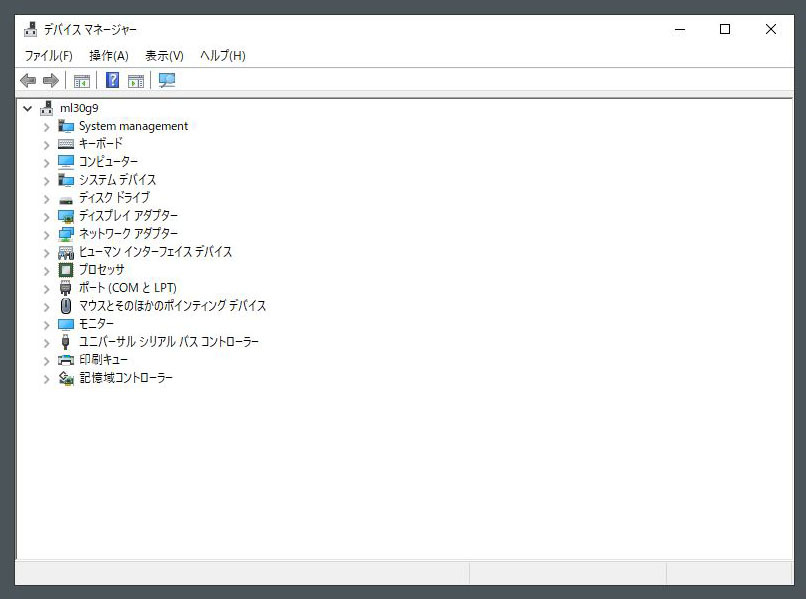Maximize the デバイス マネージャー window
Viewport: 806px width, 599px height.
(725, 29)
